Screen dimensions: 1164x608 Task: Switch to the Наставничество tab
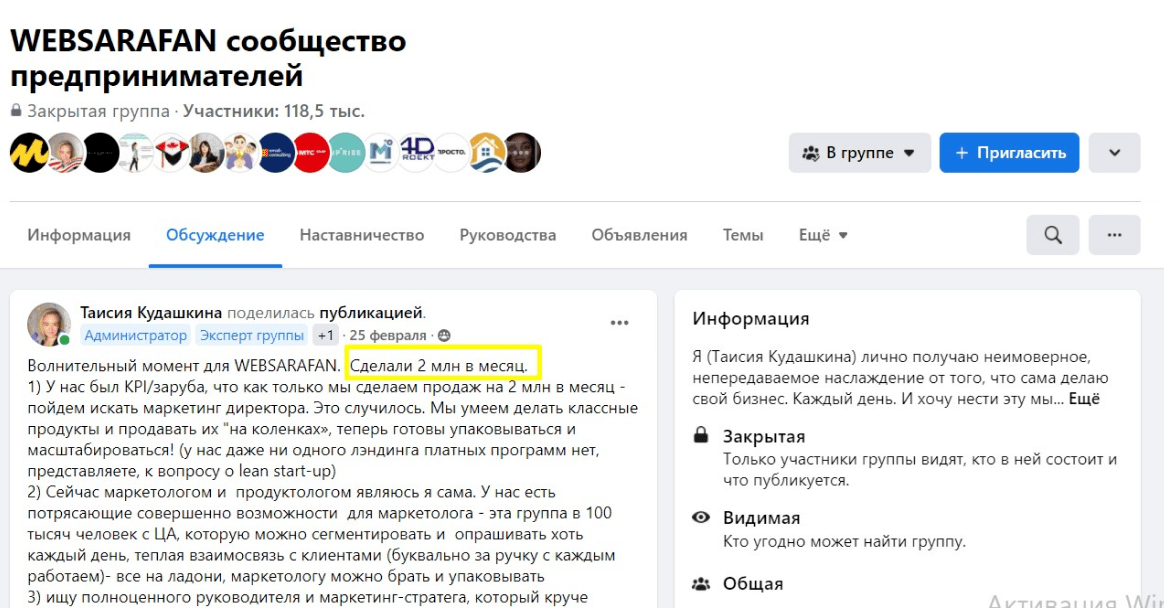click(362, 235)
